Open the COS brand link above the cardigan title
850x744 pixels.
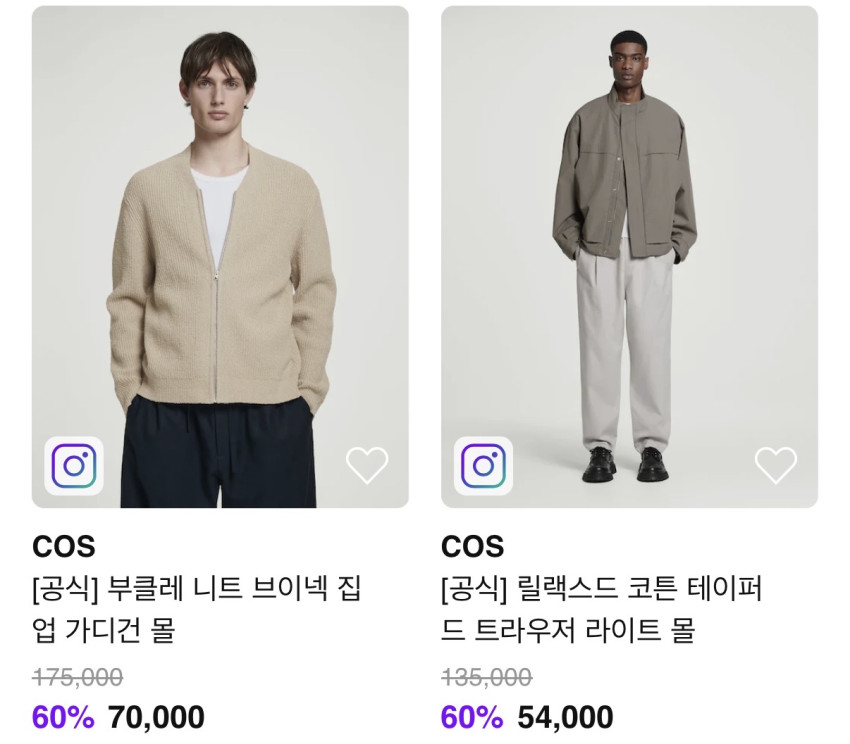point(64,547)
